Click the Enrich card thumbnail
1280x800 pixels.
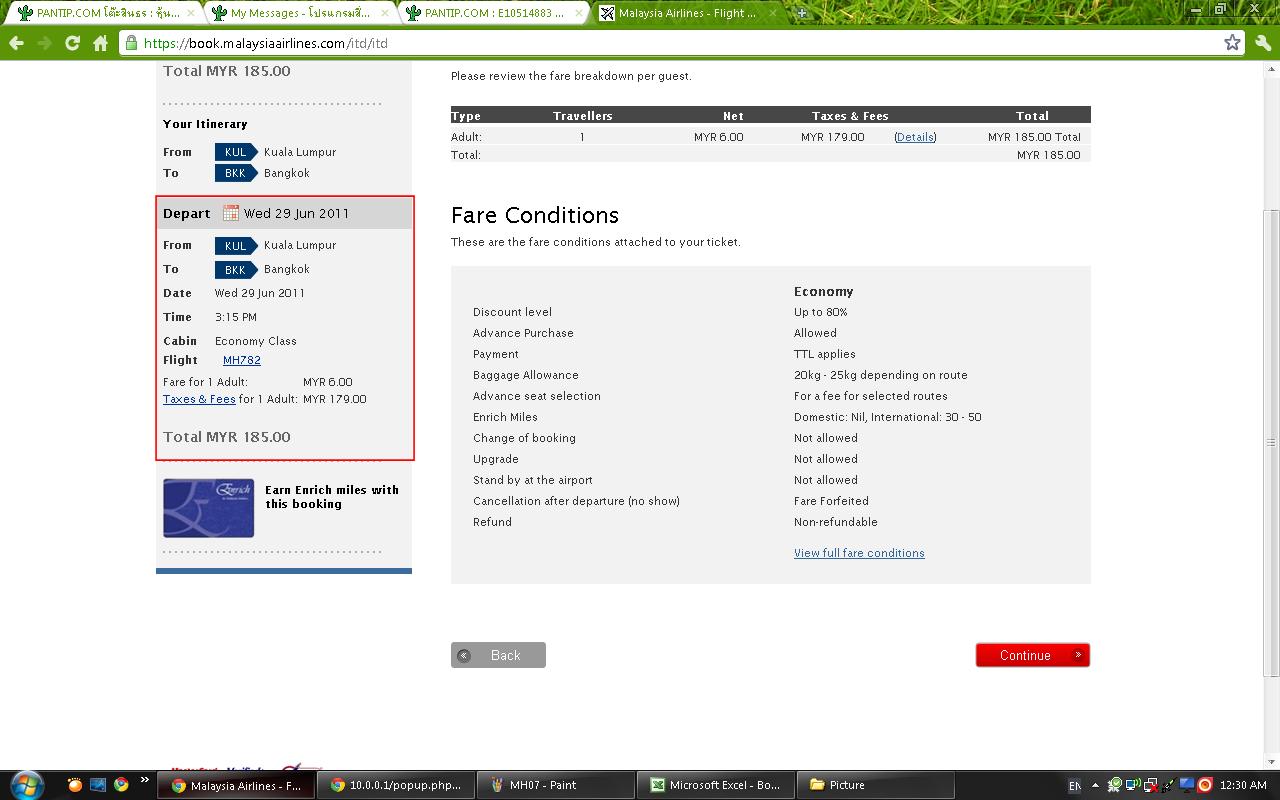[x=208, y=508]
